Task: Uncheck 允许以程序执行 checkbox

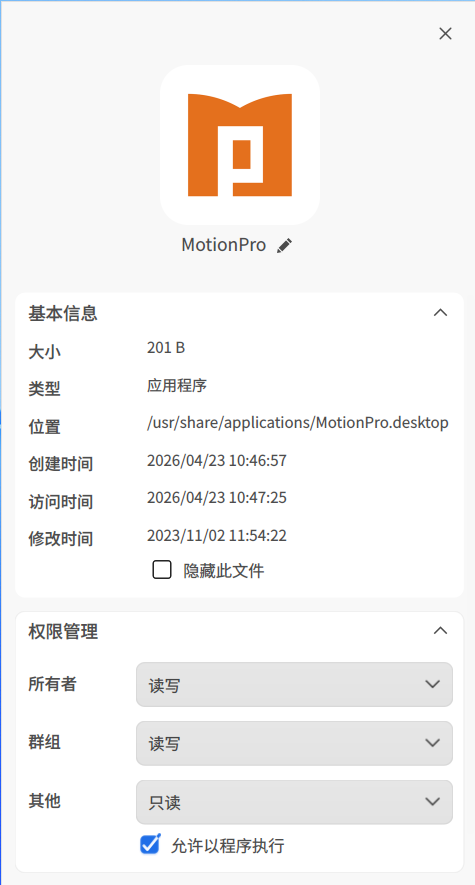Action: coord(150,844)
